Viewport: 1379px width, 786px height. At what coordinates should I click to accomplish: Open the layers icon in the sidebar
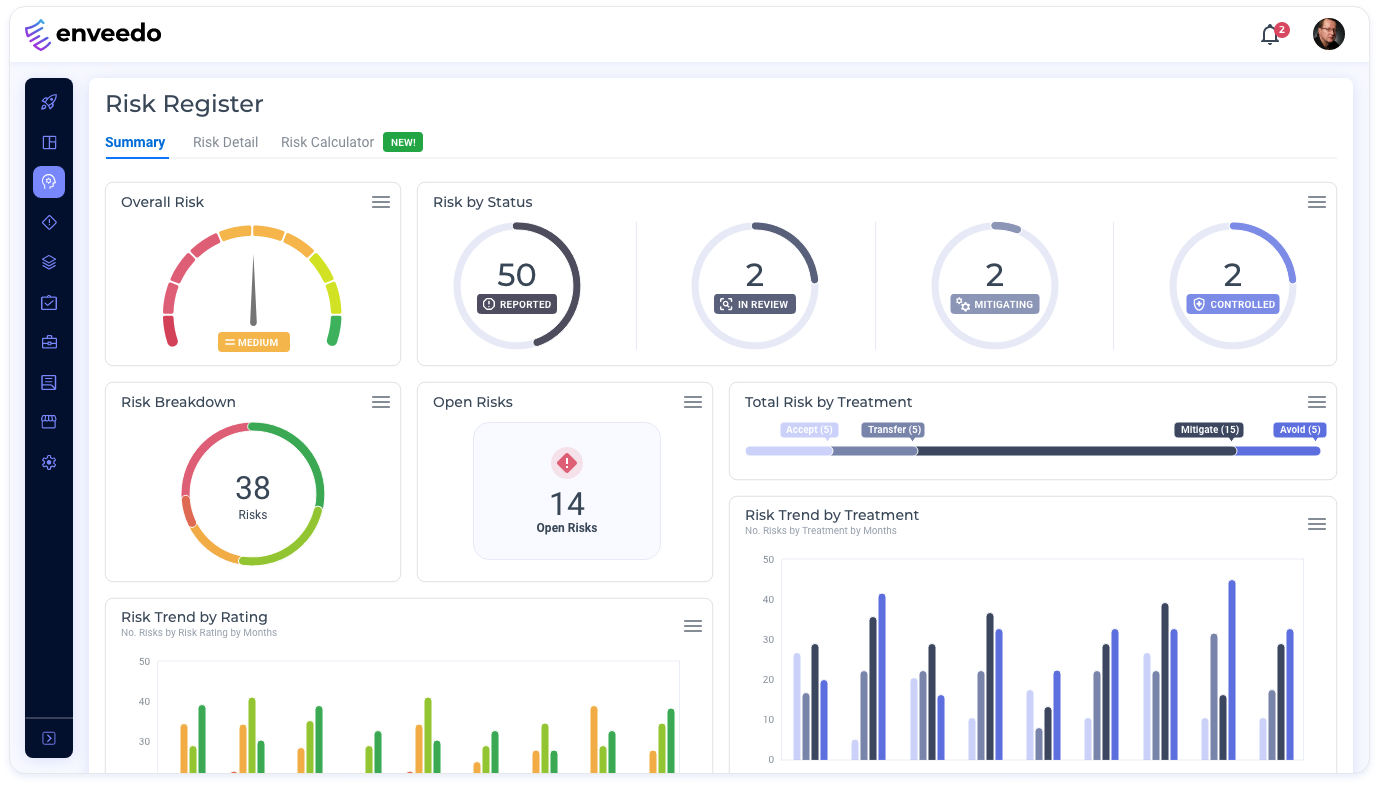coord(48,262)
